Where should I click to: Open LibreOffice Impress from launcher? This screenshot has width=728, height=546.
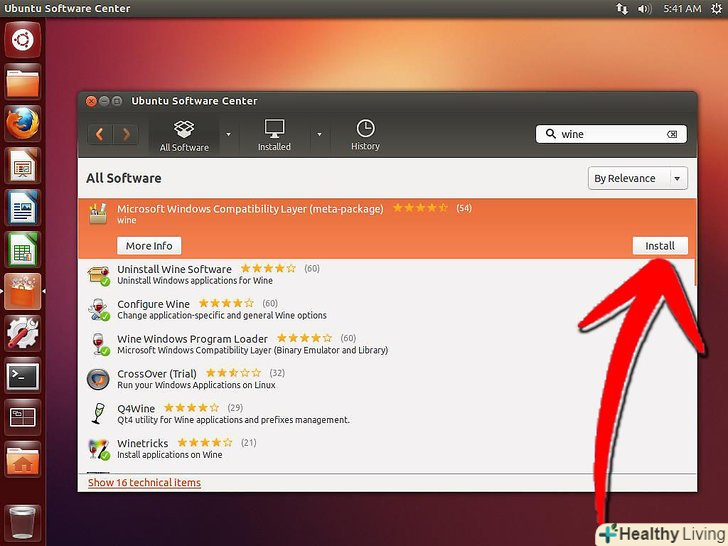22,166
